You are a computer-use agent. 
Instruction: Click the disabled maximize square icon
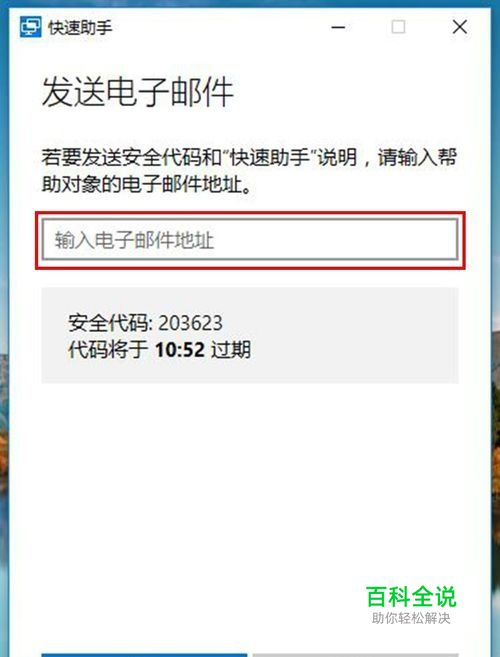click(398, 27)
